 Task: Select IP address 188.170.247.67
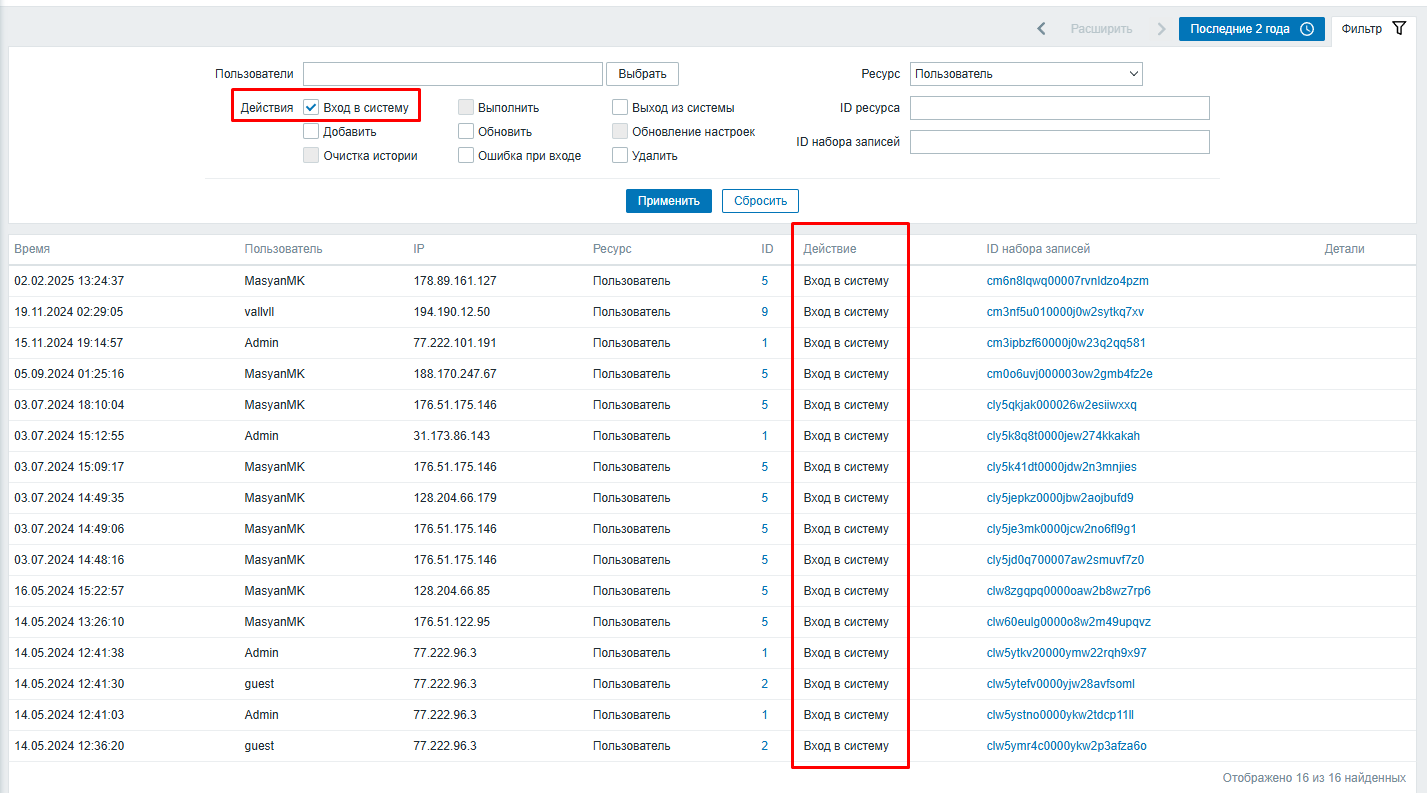pos(455,374)
